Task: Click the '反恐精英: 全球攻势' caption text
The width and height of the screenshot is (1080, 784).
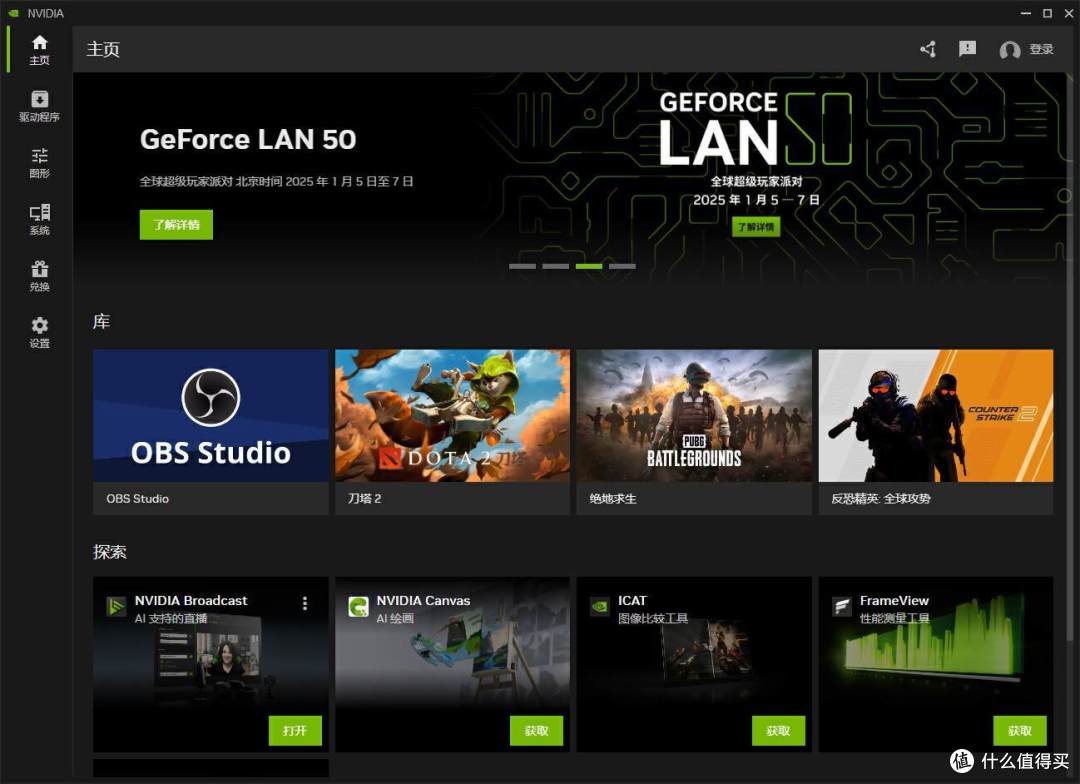Action: (x=881, y=498)
